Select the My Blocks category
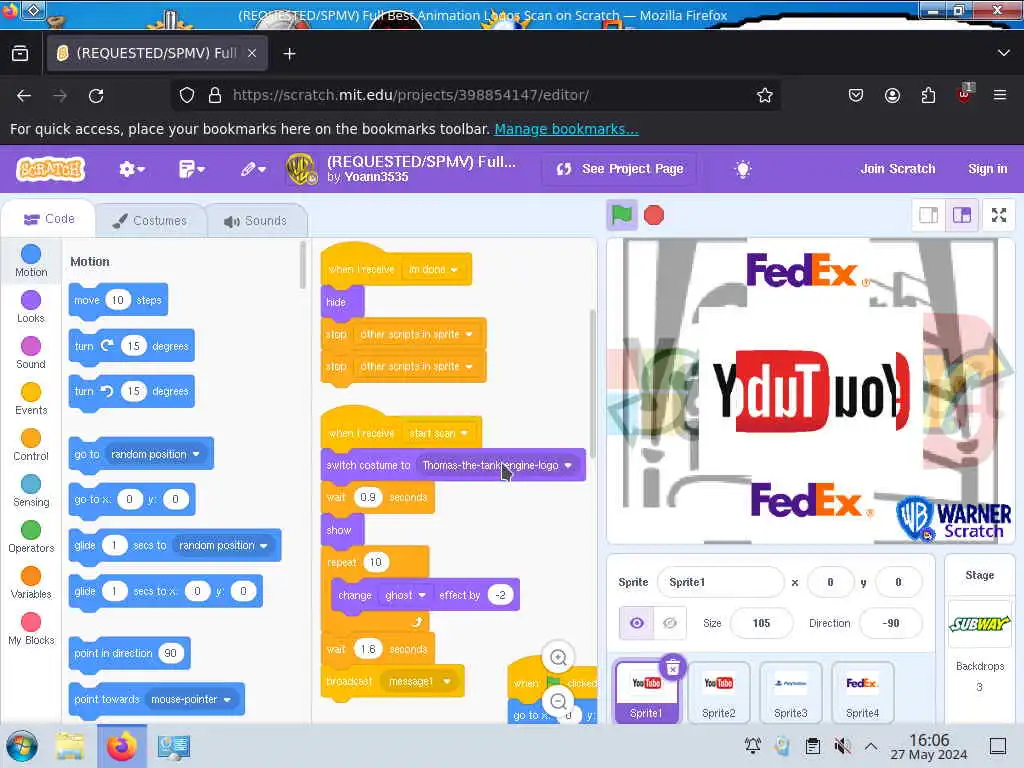The height and width of the screenshot is (768, 1024). (x=31, y=629)
